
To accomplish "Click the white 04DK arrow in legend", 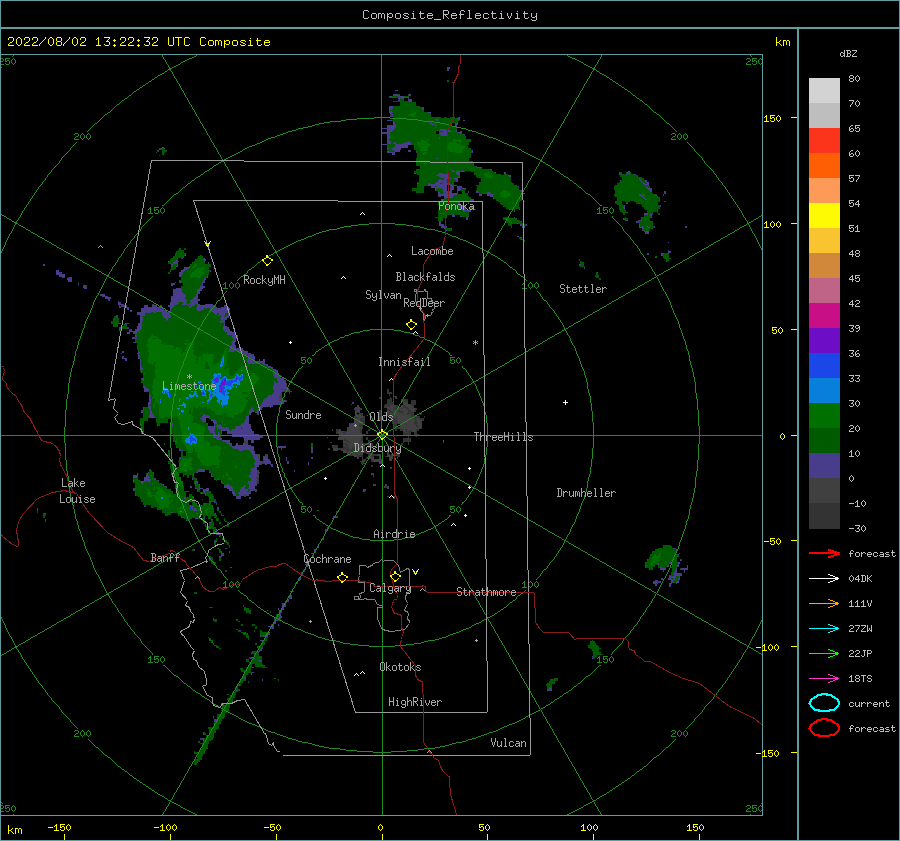I will tap(824, 579).
